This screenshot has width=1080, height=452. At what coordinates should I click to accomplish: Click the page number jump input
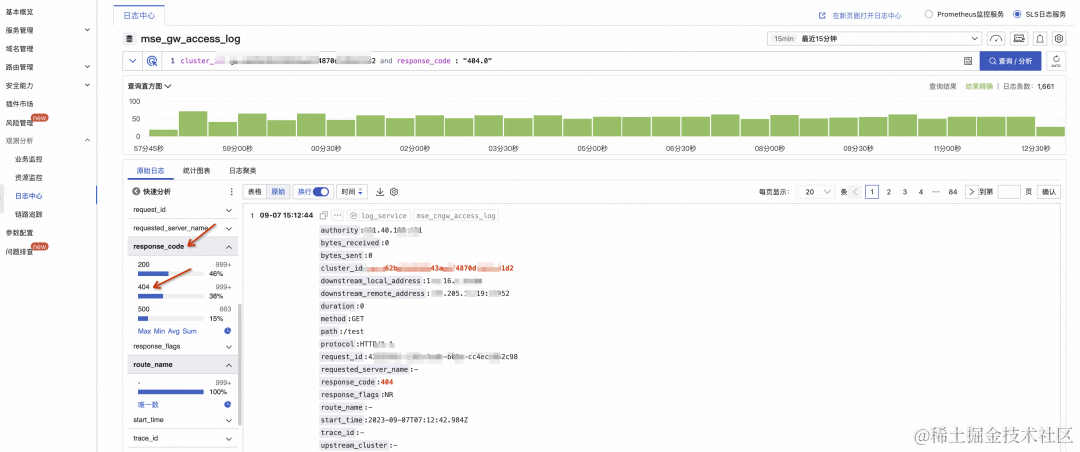coord(1009,192)
